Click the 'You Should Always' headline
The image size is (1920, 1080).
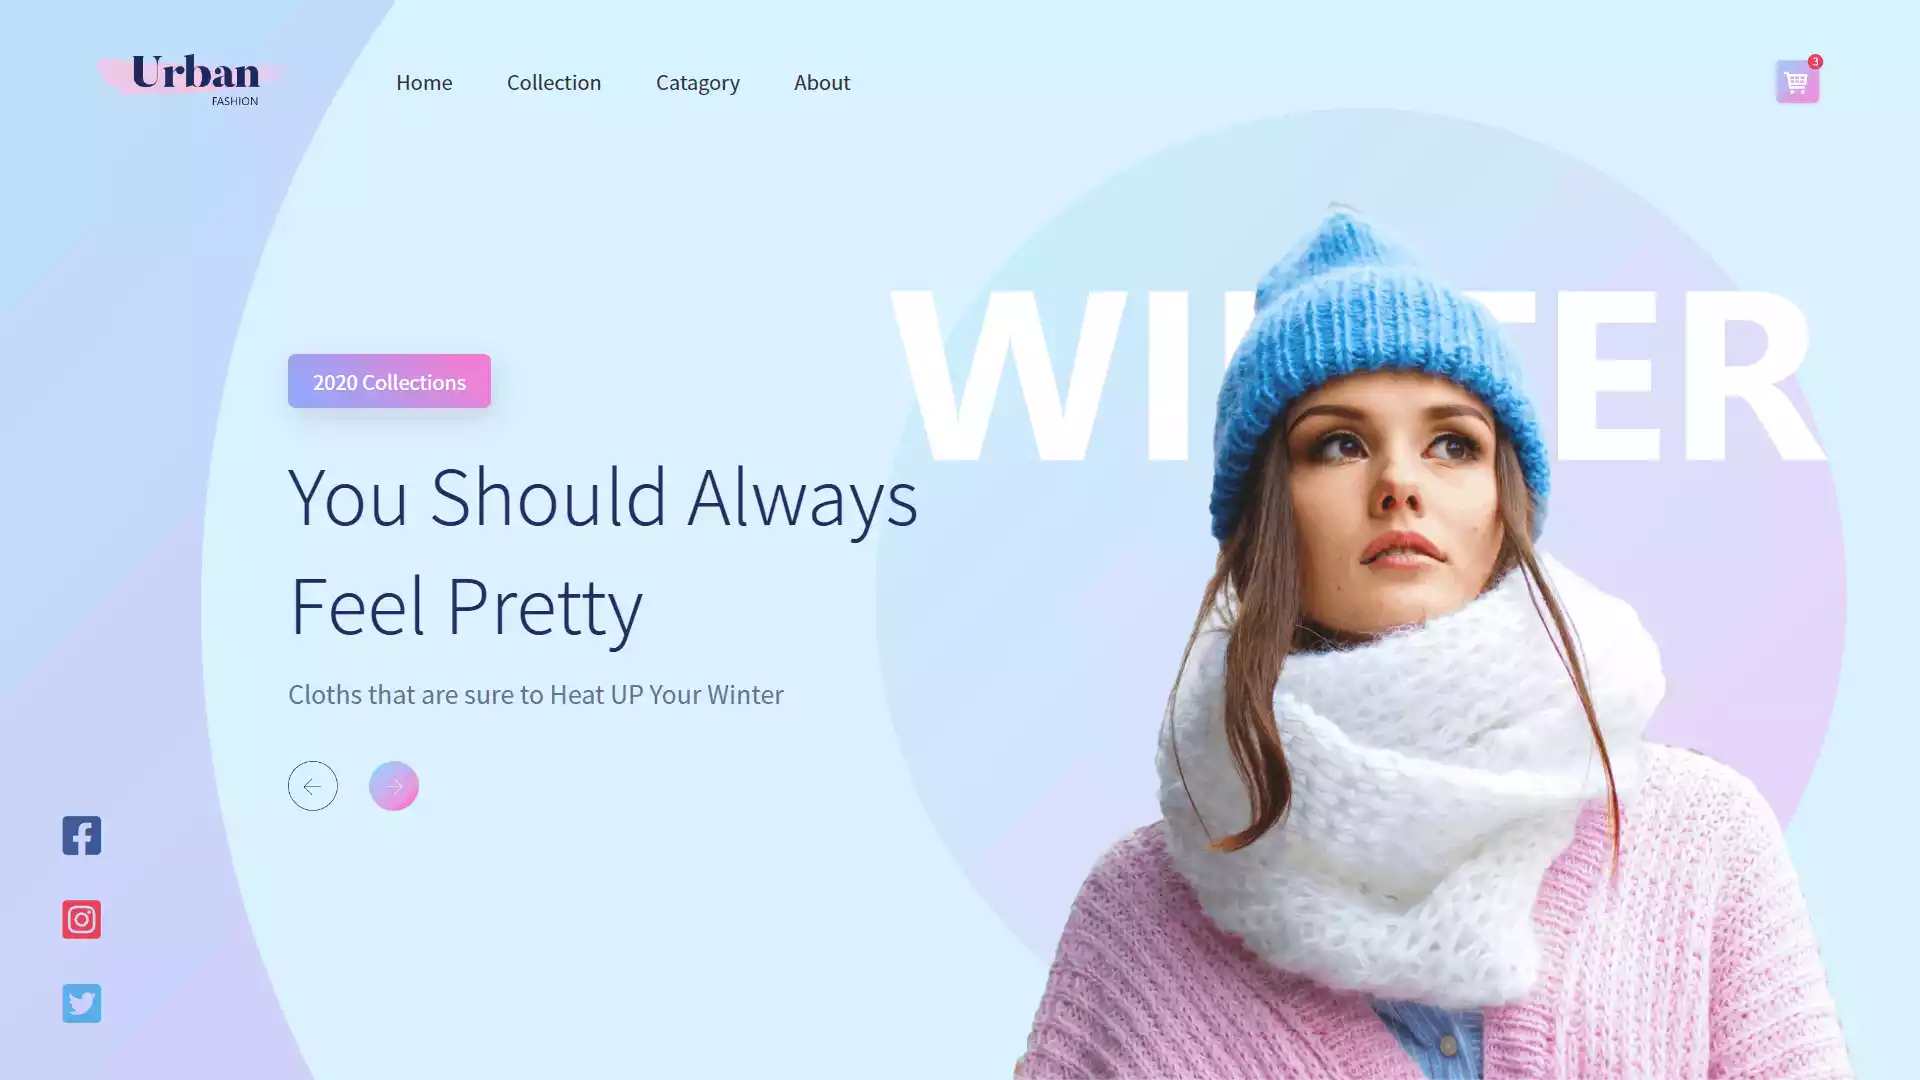[603, 497]
